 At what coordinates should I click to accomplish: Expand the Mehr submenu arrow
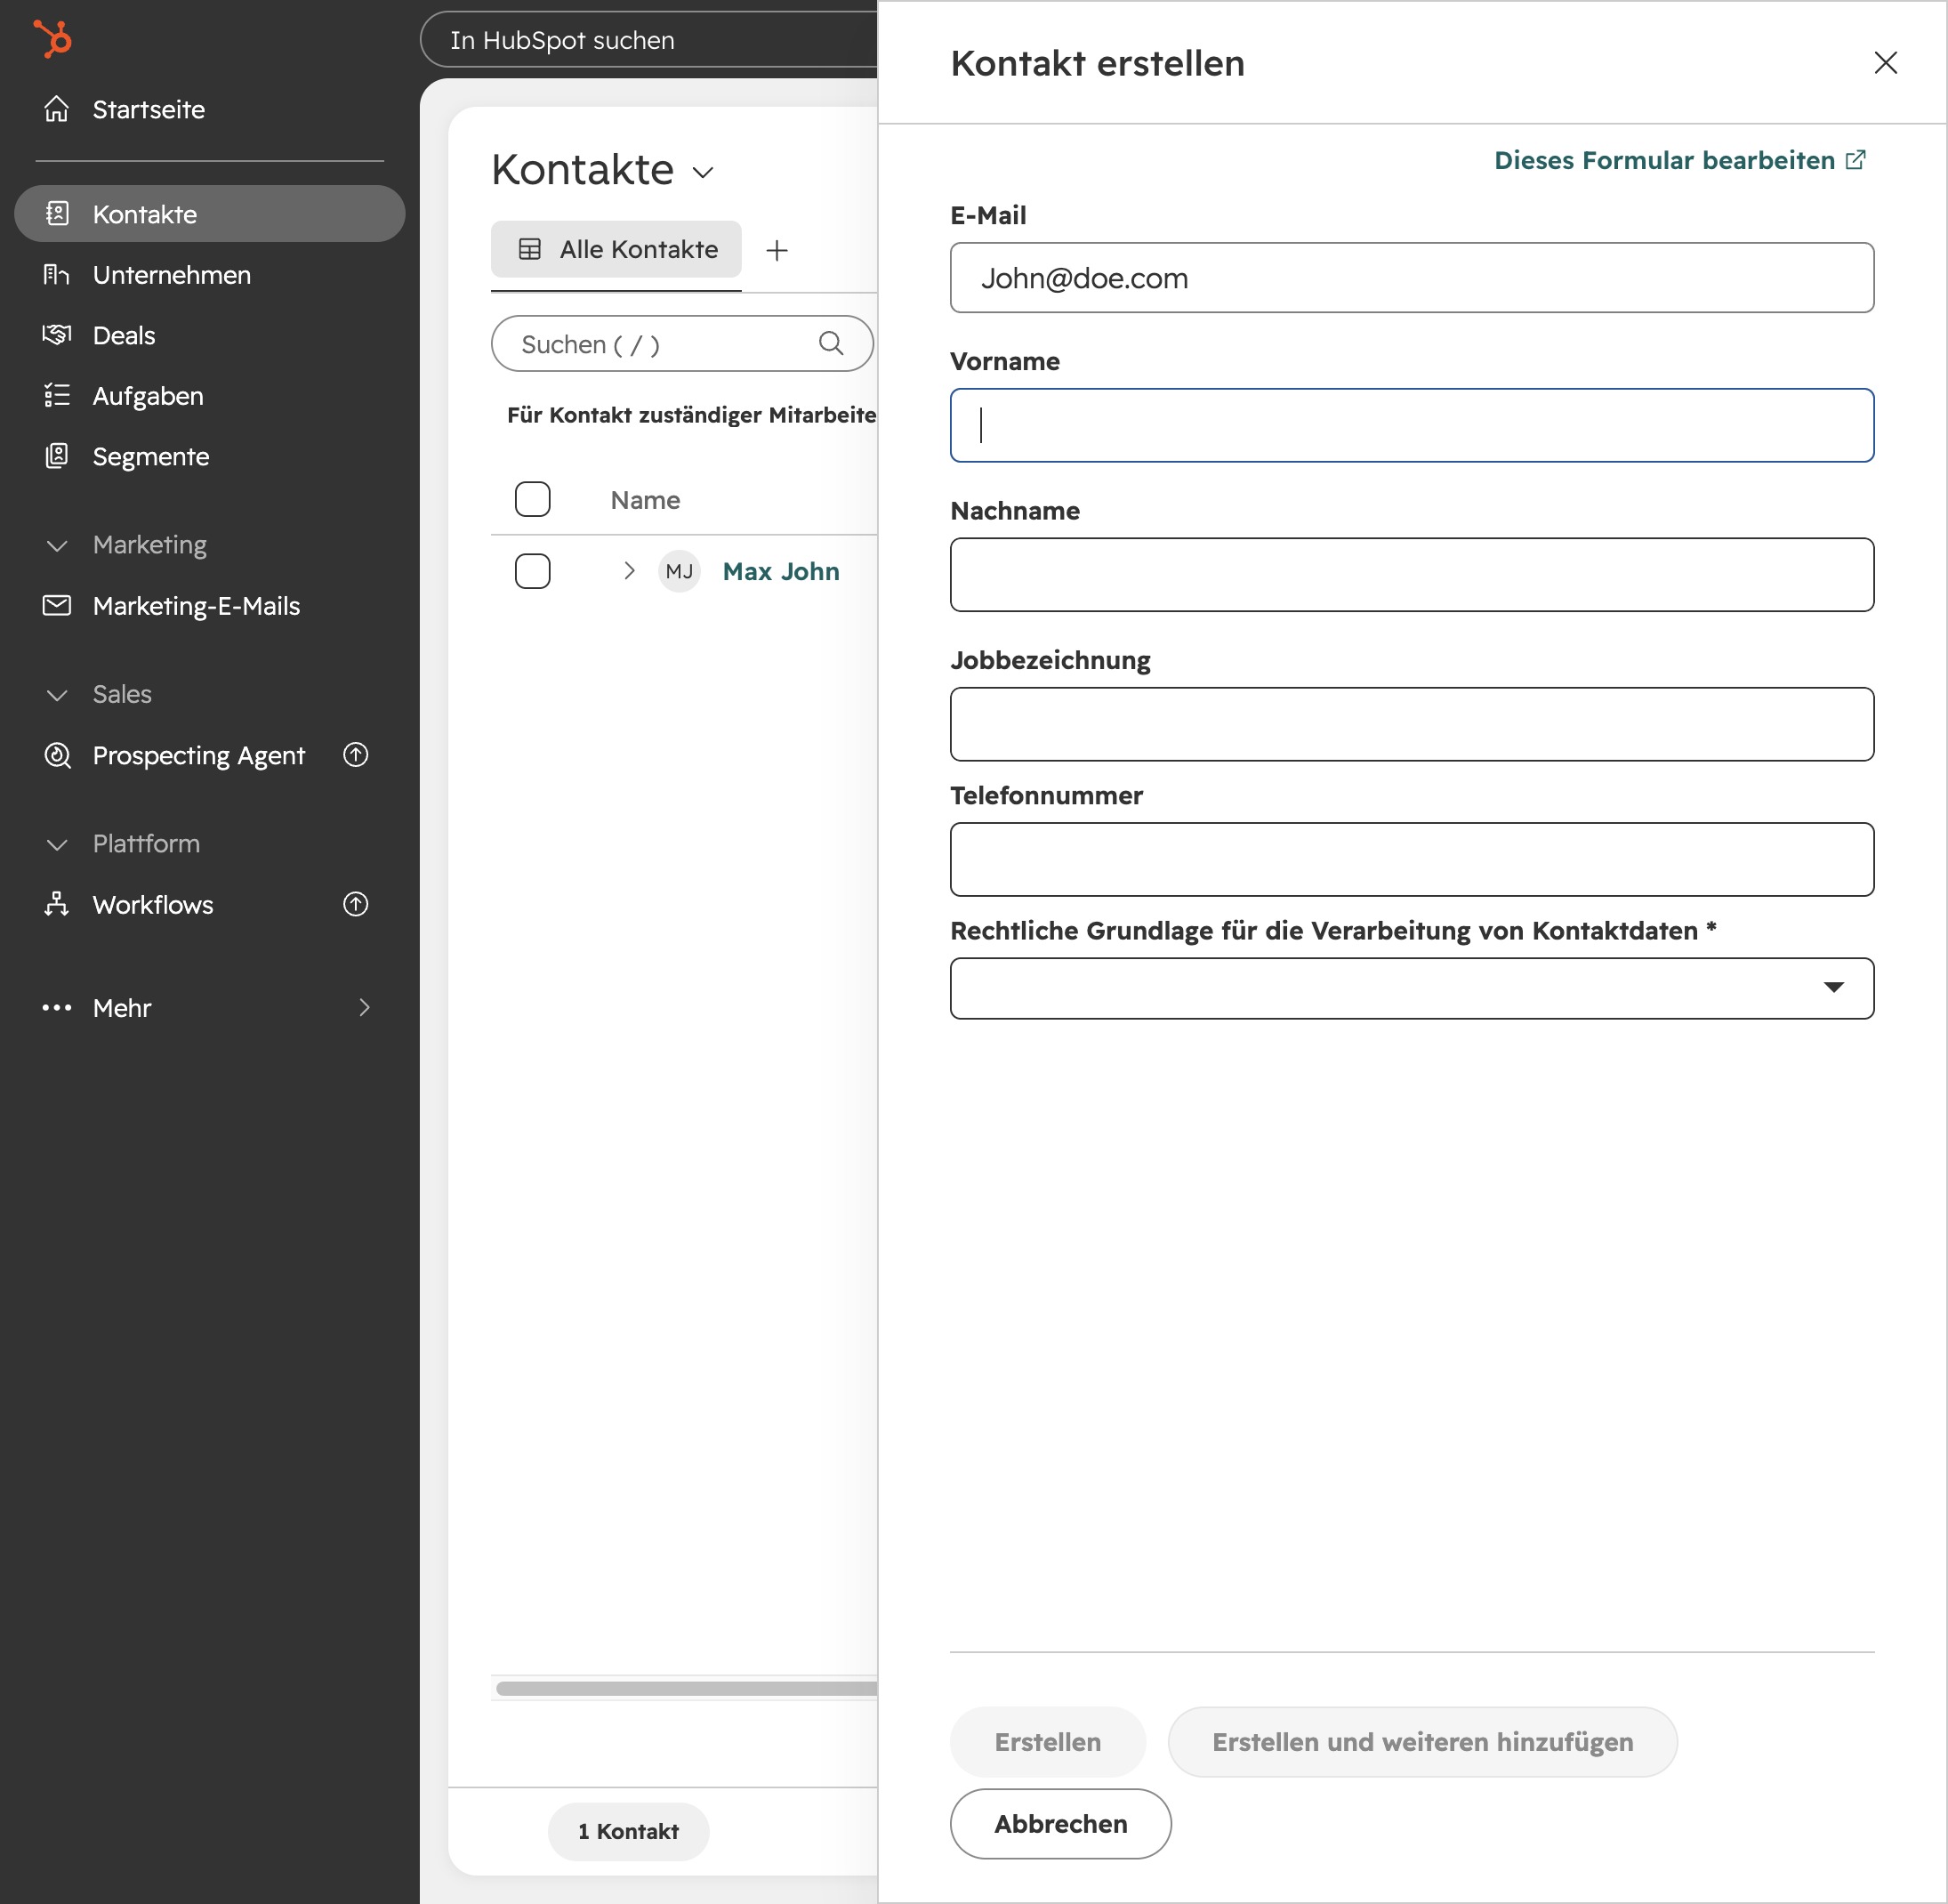point(364,1008)
